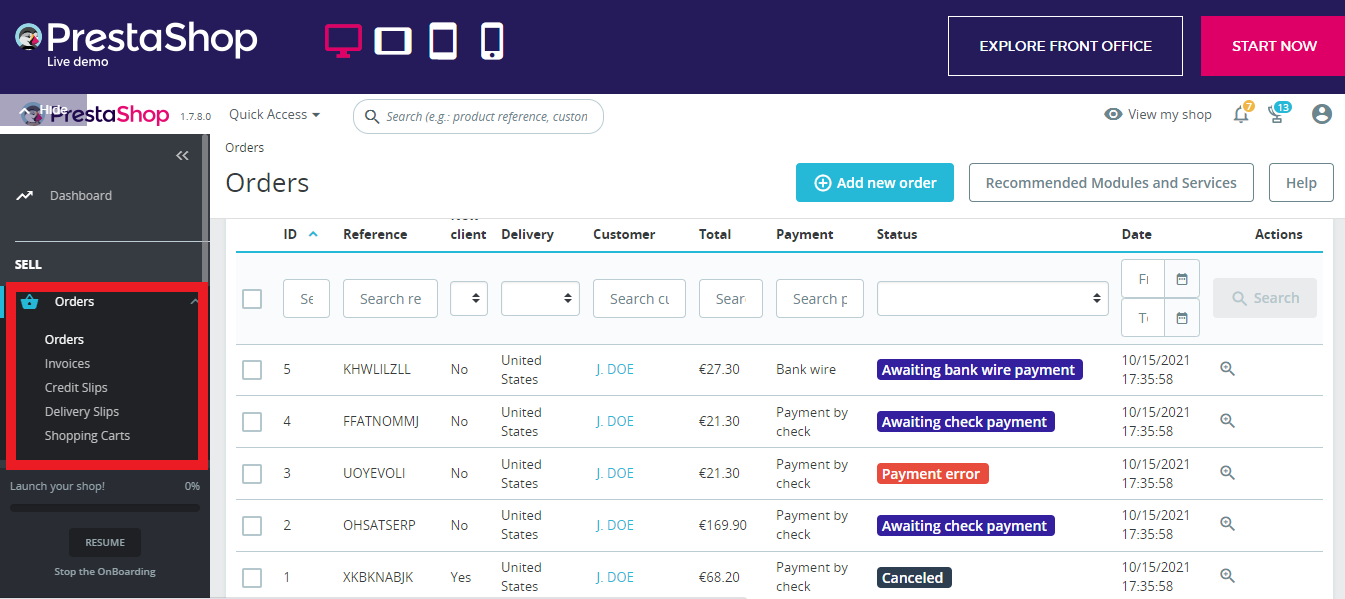Viewport: 1345px width, 599px height.
Task: Open the notifications bell icon
Action: 1241,114
